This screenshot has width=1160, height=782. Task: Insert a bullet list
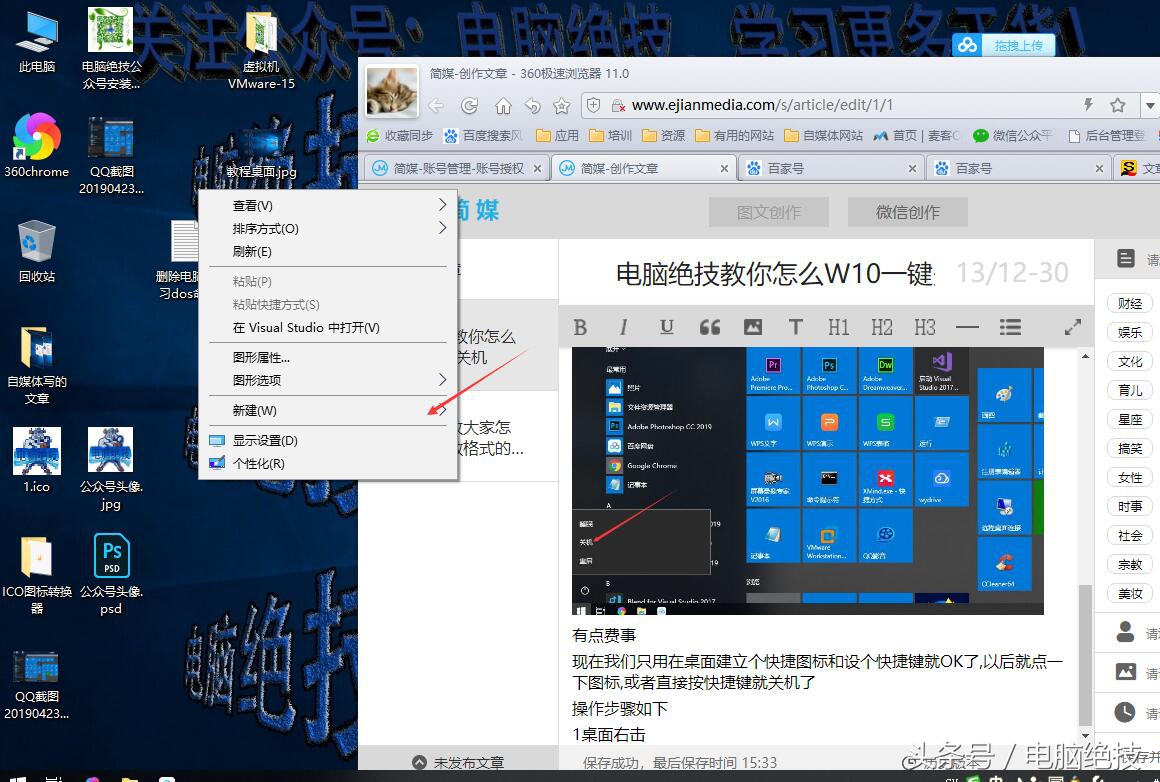pos(1011,326)
